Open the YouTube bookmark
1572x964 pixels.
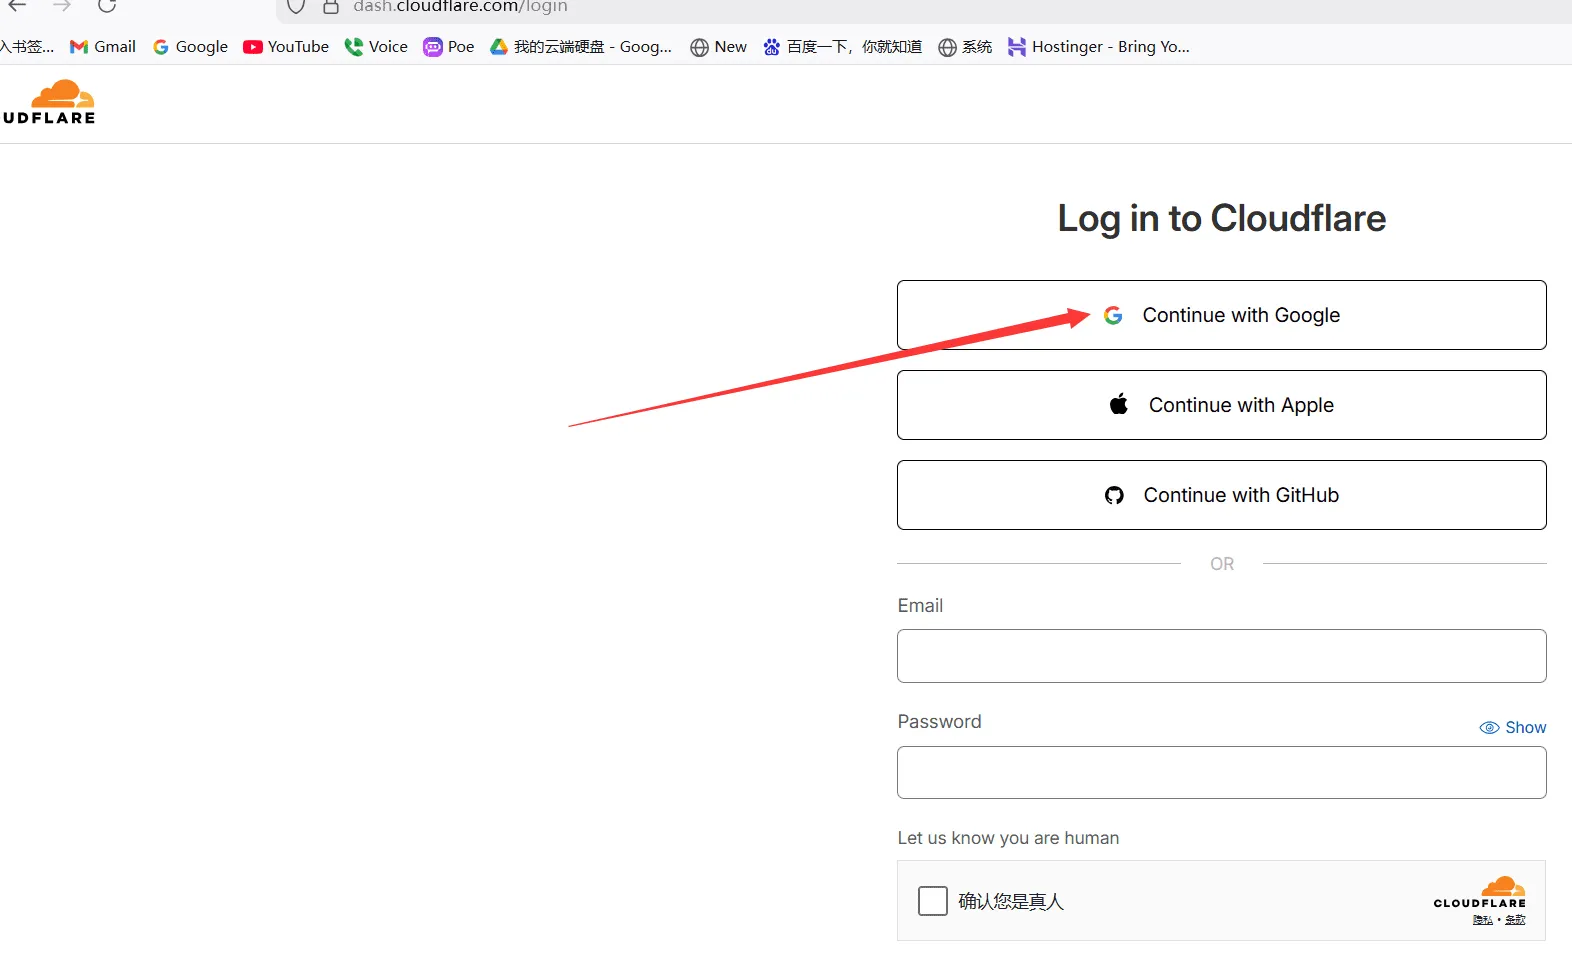point(286,47)
